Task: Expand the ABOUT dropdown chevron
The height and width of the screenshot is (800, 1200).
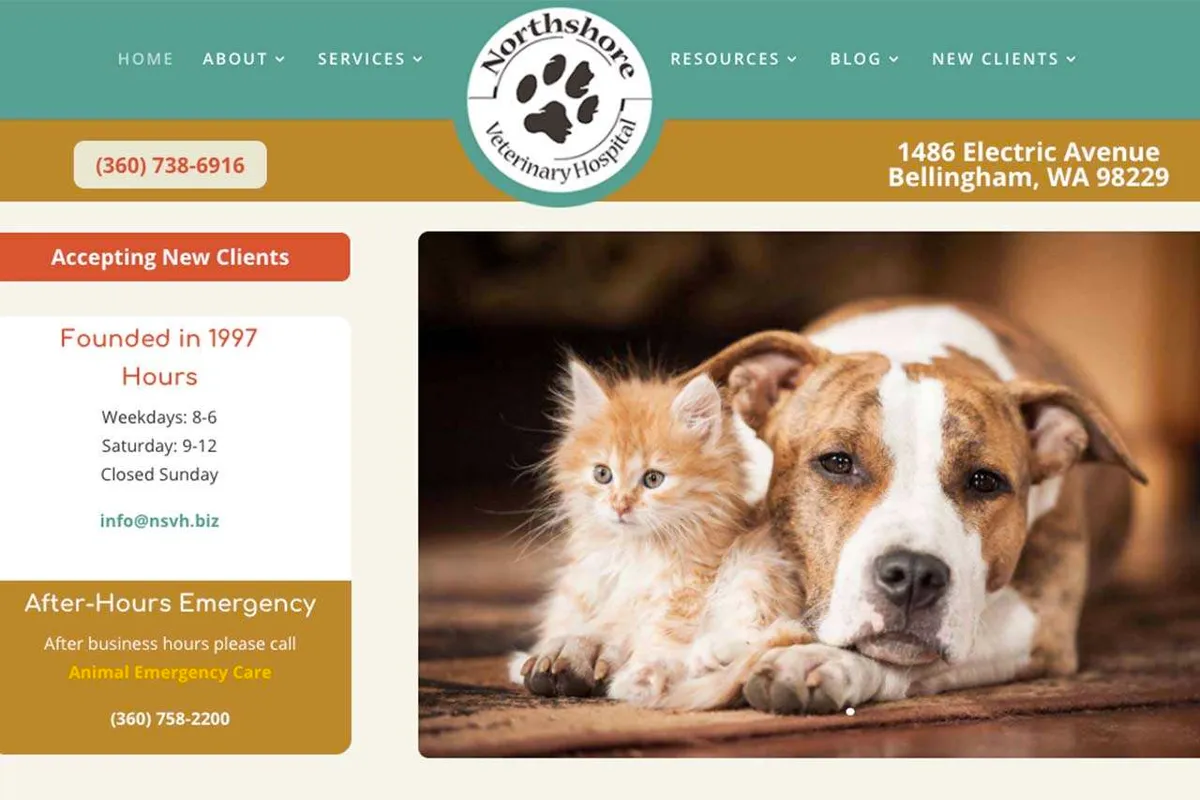Action: [280, 60]
